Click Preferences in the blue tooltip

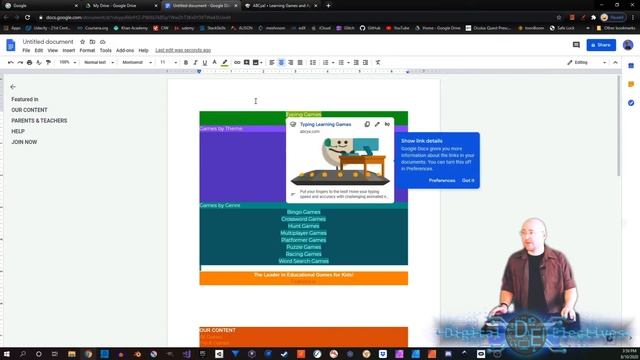(442, 180)
